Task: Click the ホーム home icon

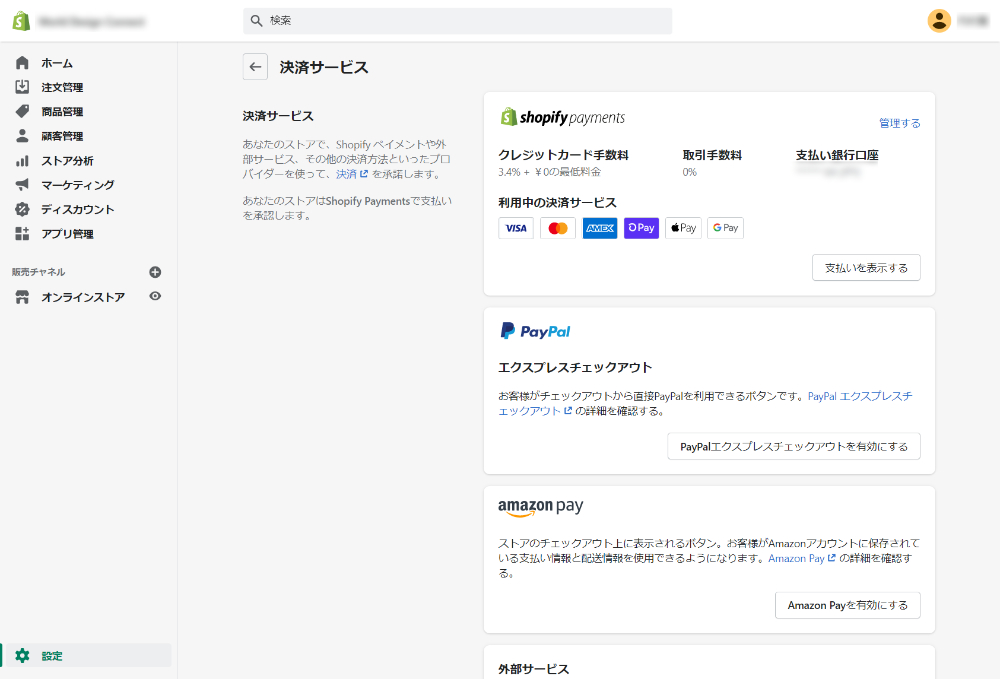Action: pos(22,62)
